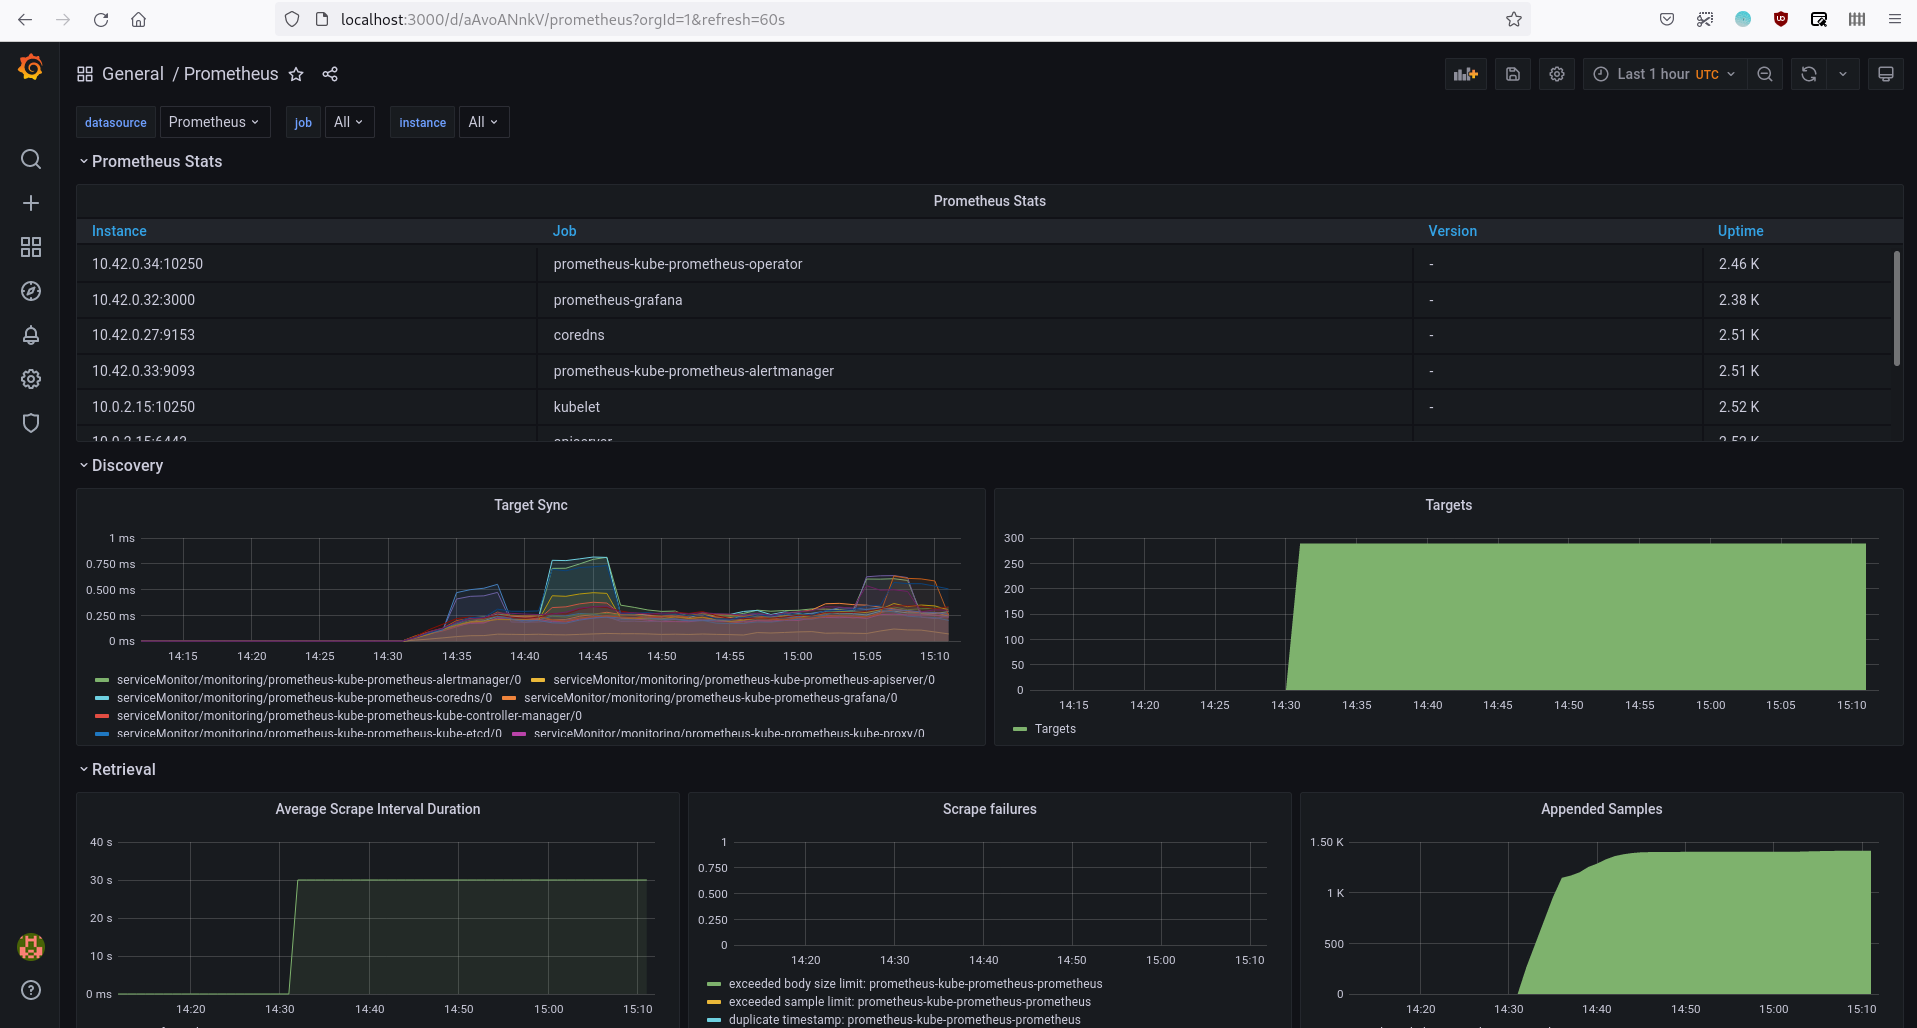
Task: Go to the browser home page
Action: point(139,19)
